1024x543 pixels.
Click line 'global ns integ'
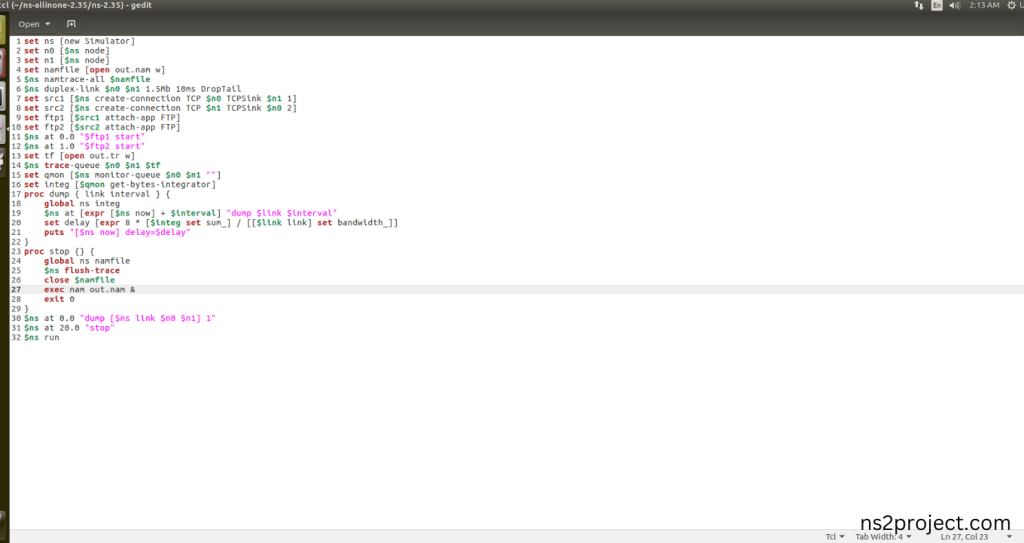[x=82, y=204]
